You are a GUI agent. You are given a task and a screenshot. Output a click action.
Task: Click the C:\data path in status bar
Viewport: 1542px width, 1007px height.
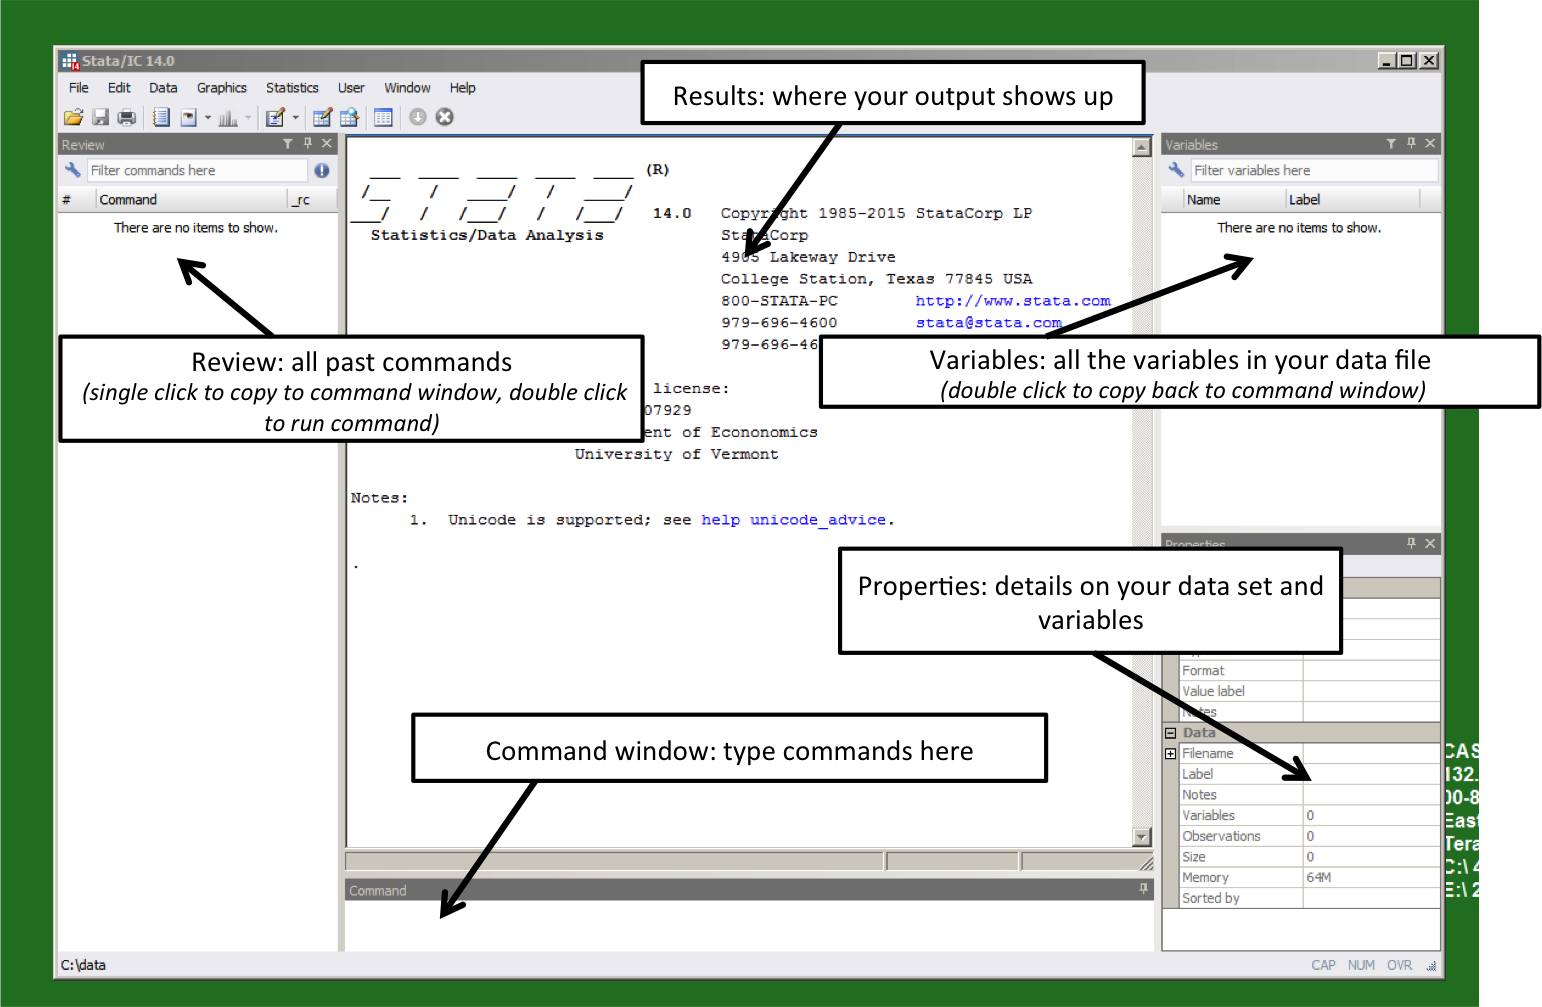[x=83, y=965]
